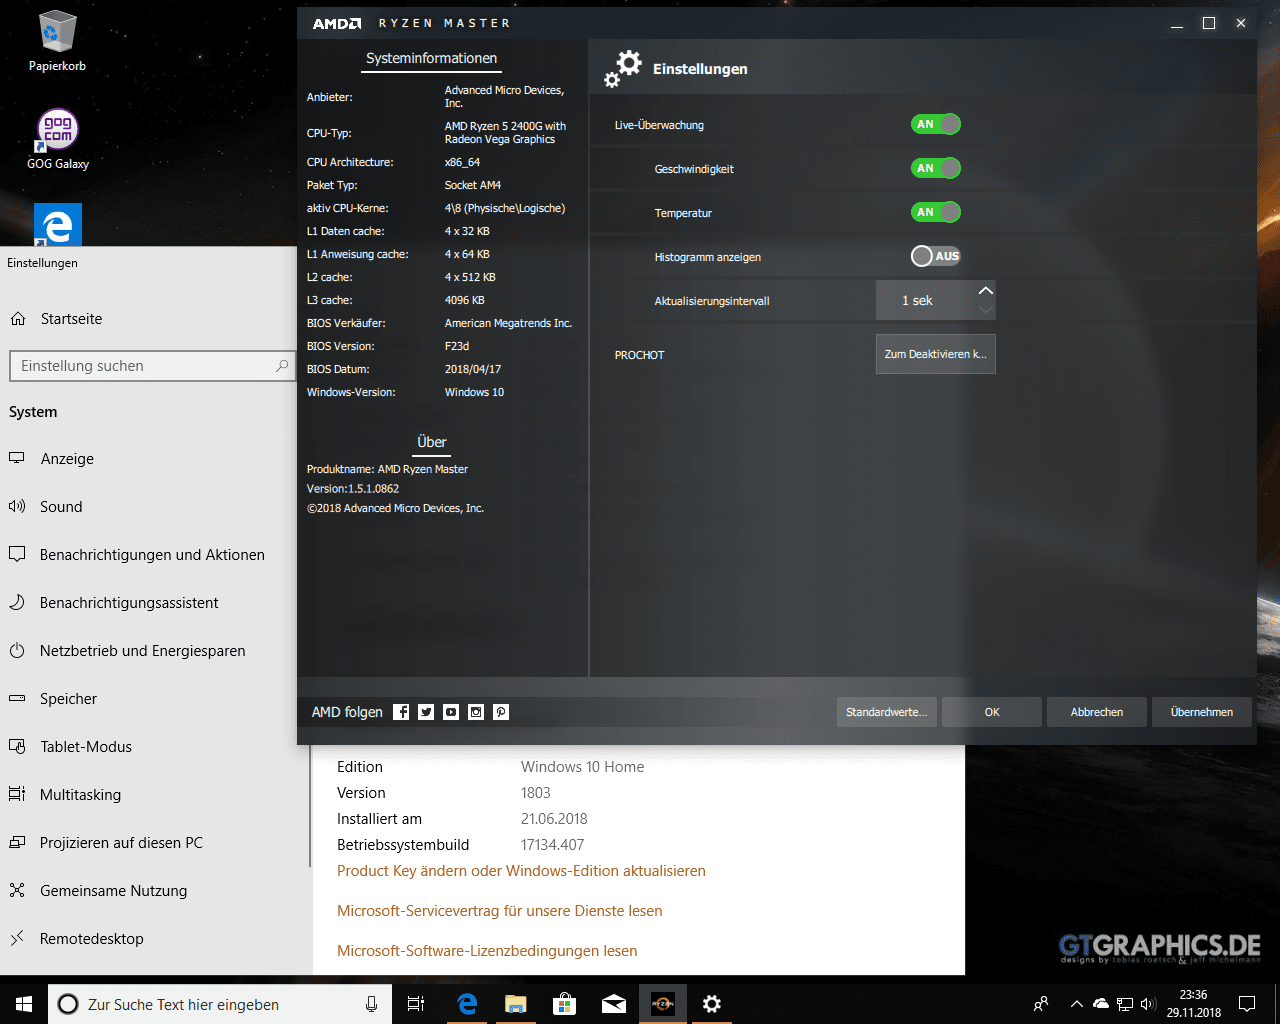Open AMD's YouTube channel icon
The image size is (1280, 1024).
click(451, 712)
